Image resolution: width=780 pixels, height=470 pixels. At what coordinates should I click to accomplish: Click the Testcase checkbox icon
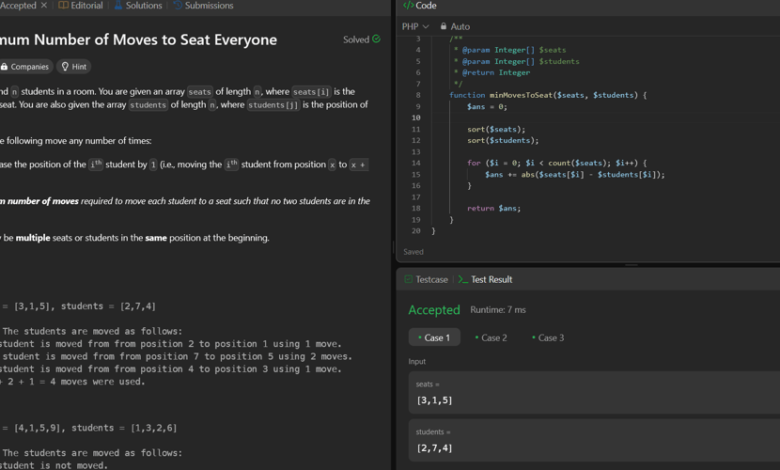pyautogui.click(x=408, y=279)
